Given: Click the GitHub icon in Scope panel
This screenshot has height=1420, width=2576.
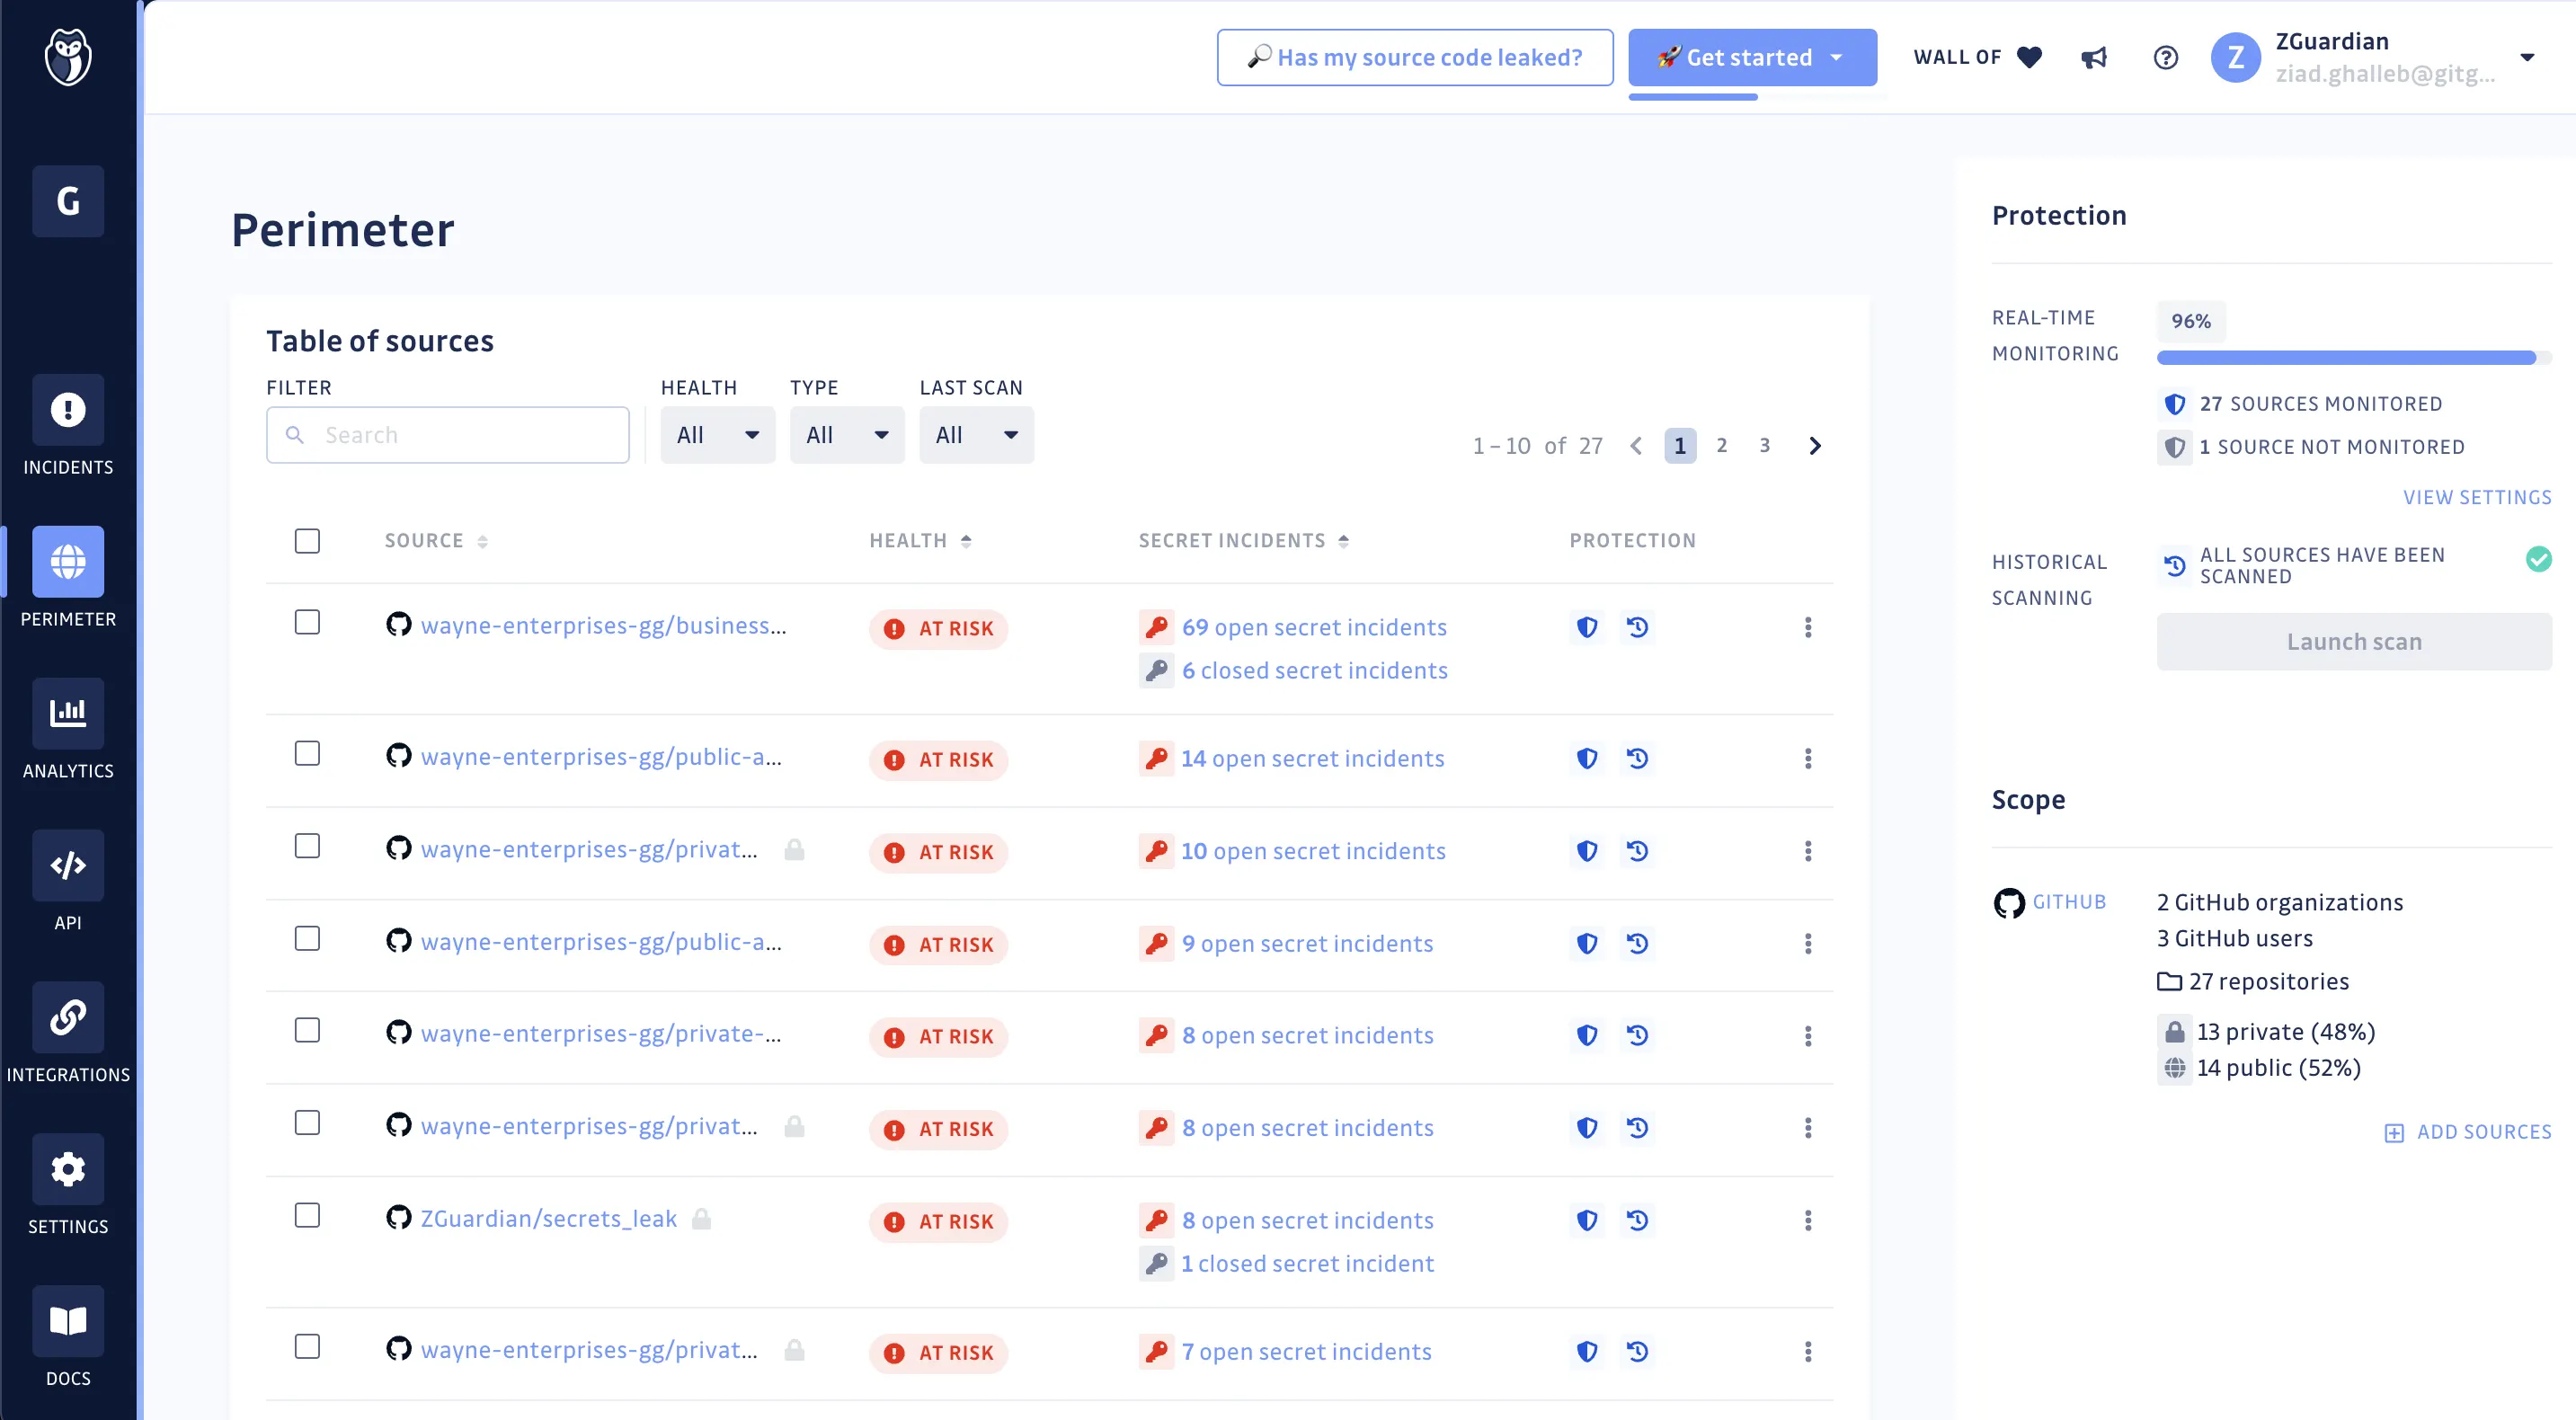Looking at the screenshot, I should tap(2009, 903).
